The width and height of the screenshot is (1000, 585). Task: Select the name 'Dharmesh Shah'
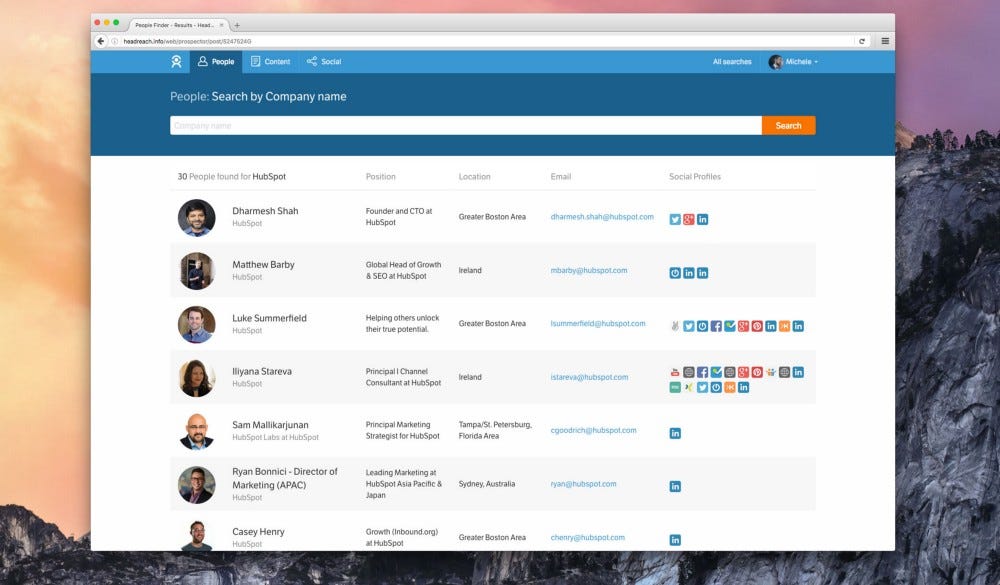[x=265, y=211]
